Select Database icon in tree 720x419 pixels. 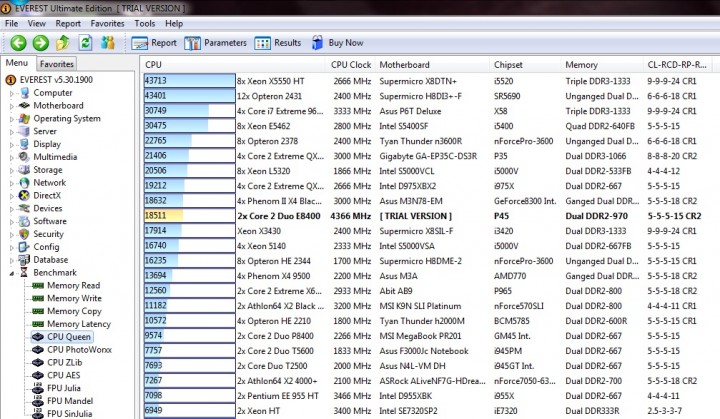24,260
